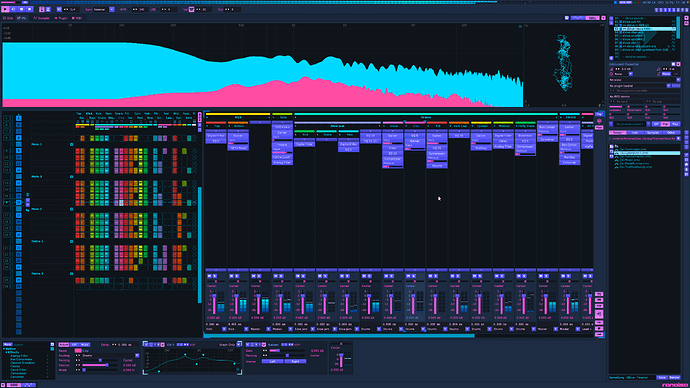Image resolution: width=690 pixels, height=388 pixels.
Task: Select the Main 3 section label
Action: (37, 209)
